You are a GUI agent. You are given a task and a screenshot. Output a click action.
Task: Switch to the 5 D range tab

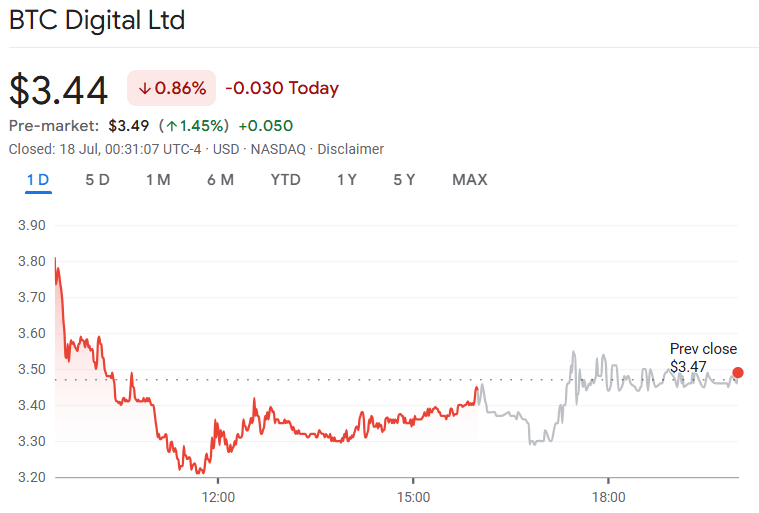coord(97,180)
